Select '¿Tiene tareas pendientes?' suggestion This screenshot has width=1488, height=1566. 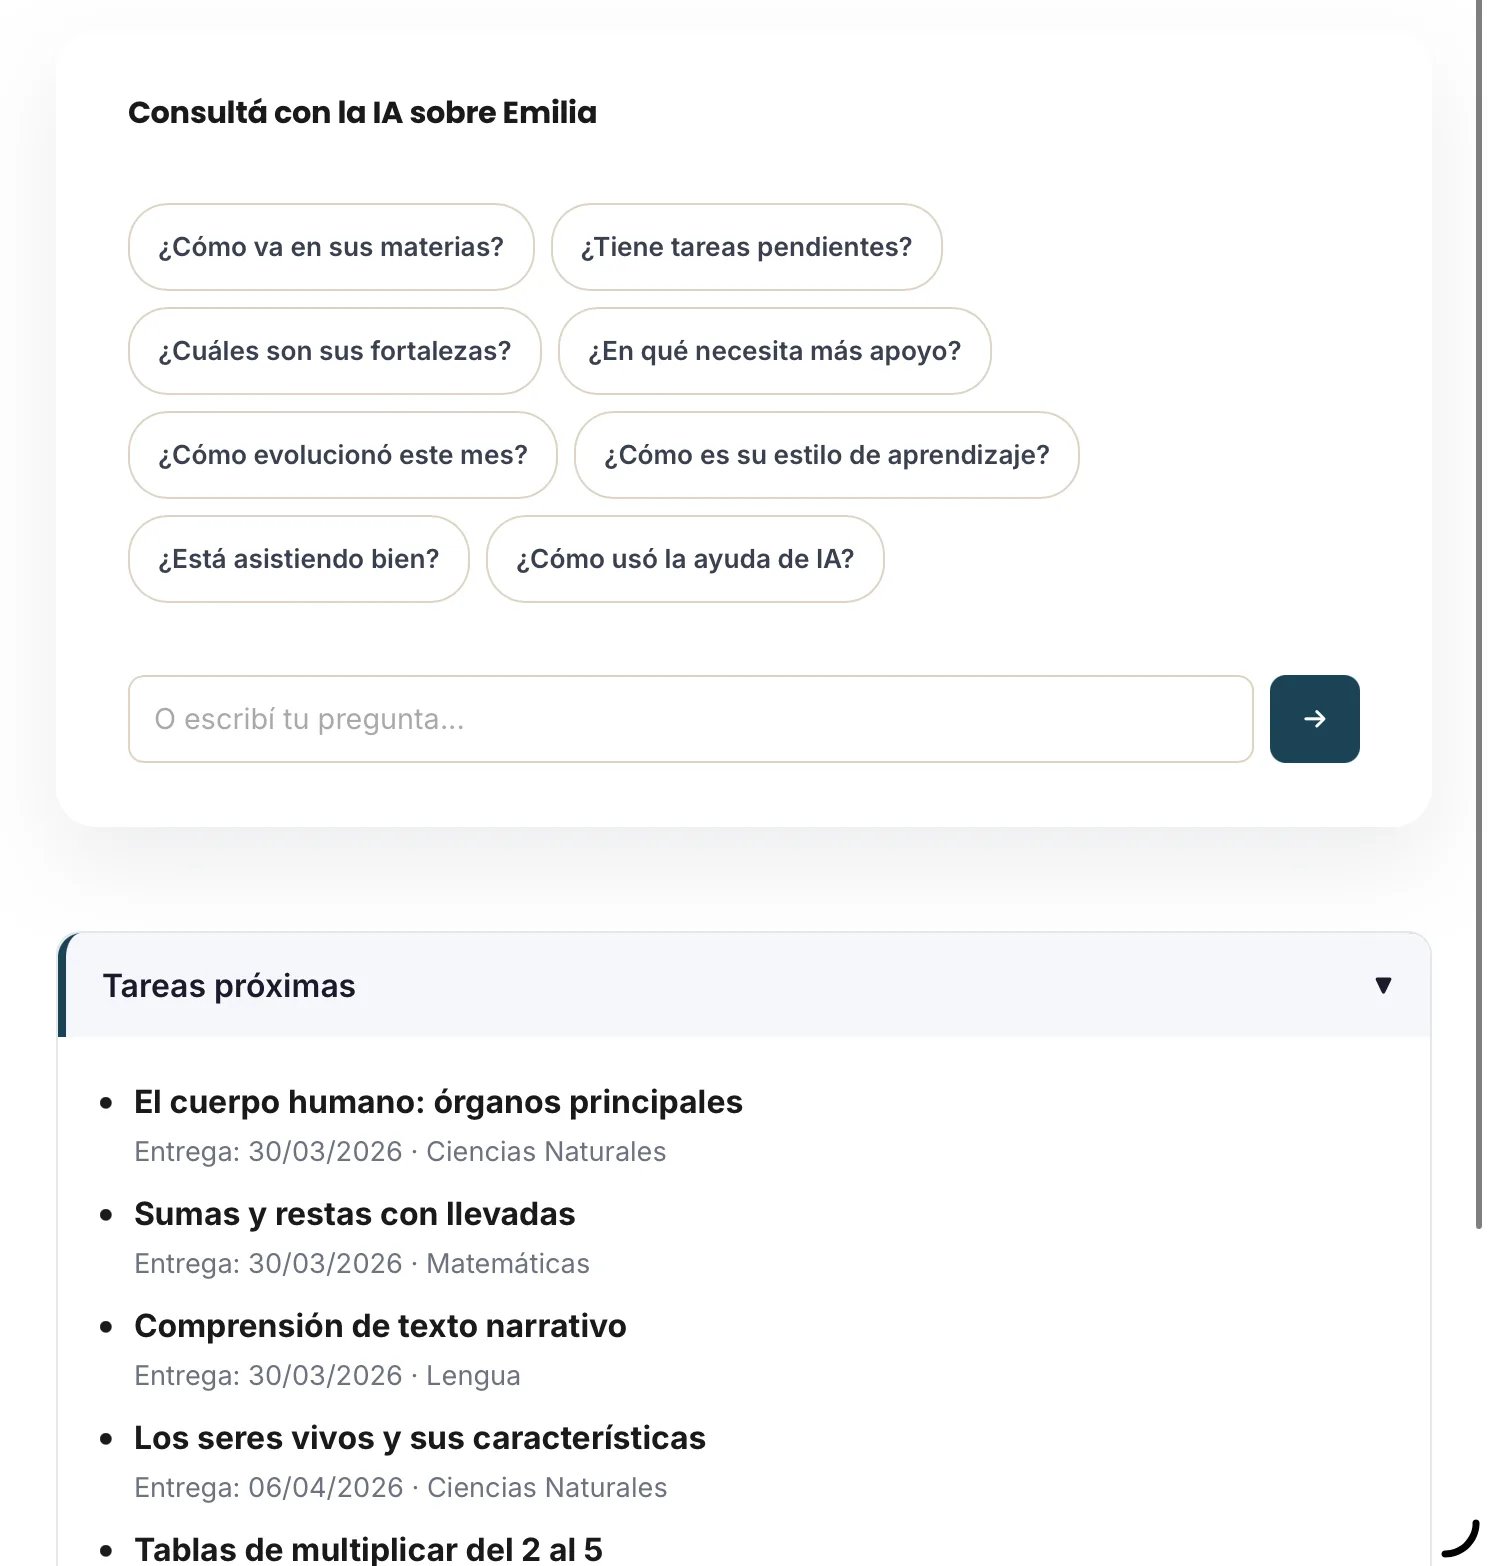click(746, 247)
